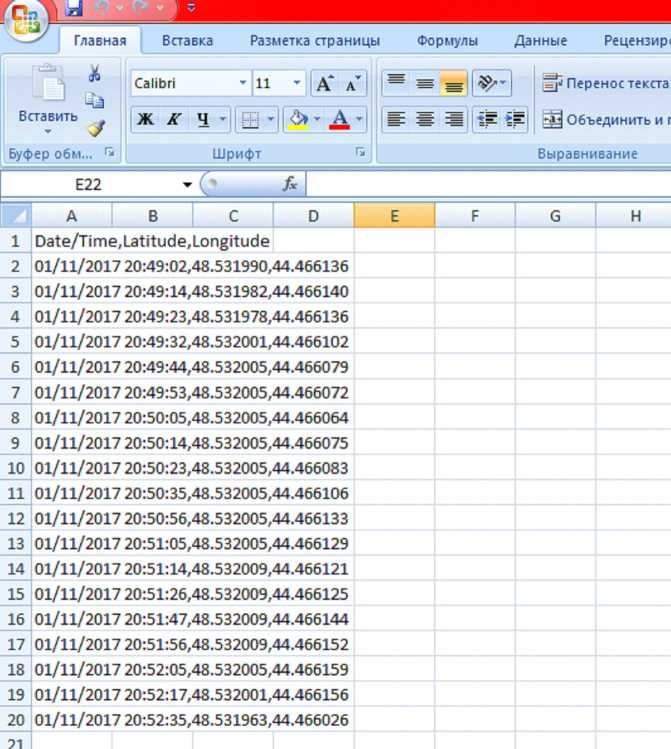
Task: Expand the Calibri font list
Action: point(243,84)
